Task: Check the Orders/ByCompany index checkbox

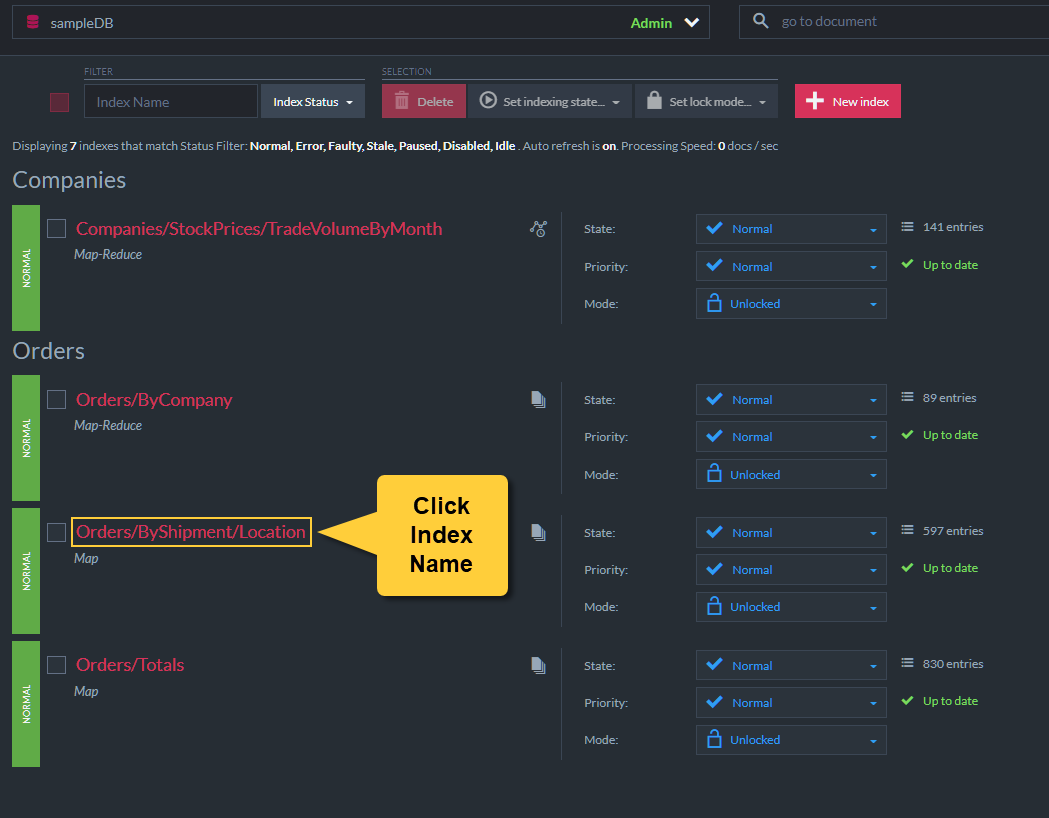Action: point(57,400)
